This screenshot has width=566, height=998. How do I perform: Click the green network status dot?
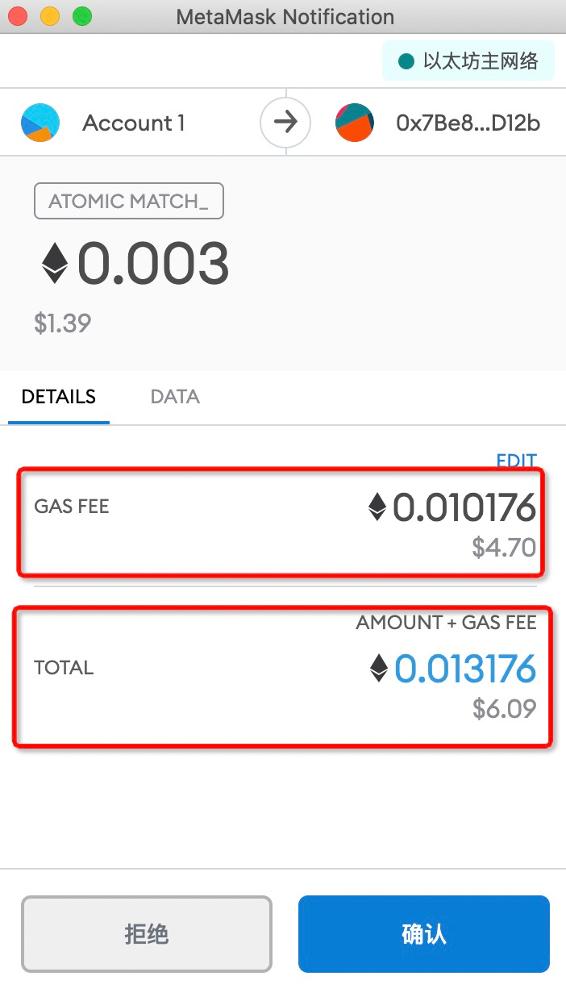(406, 61)
